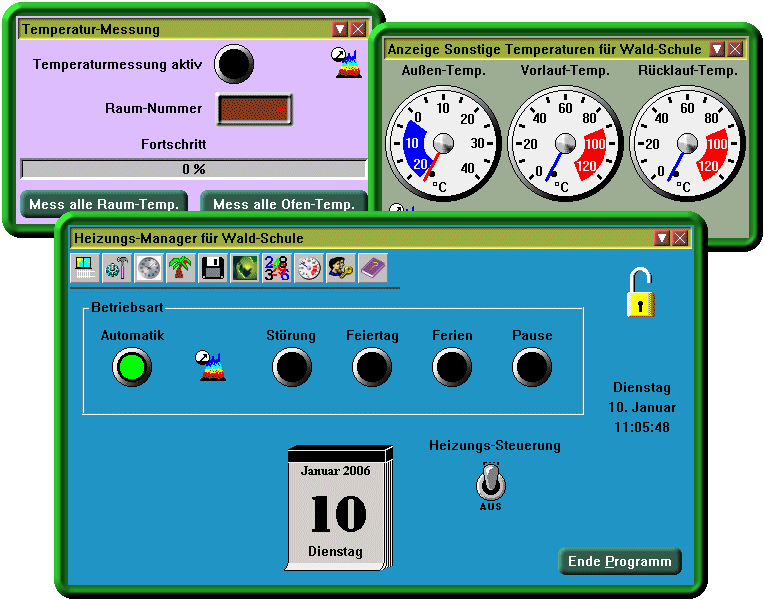764x600 pixels.
Task: Click the open padlock icon
Action: [640, 292]
